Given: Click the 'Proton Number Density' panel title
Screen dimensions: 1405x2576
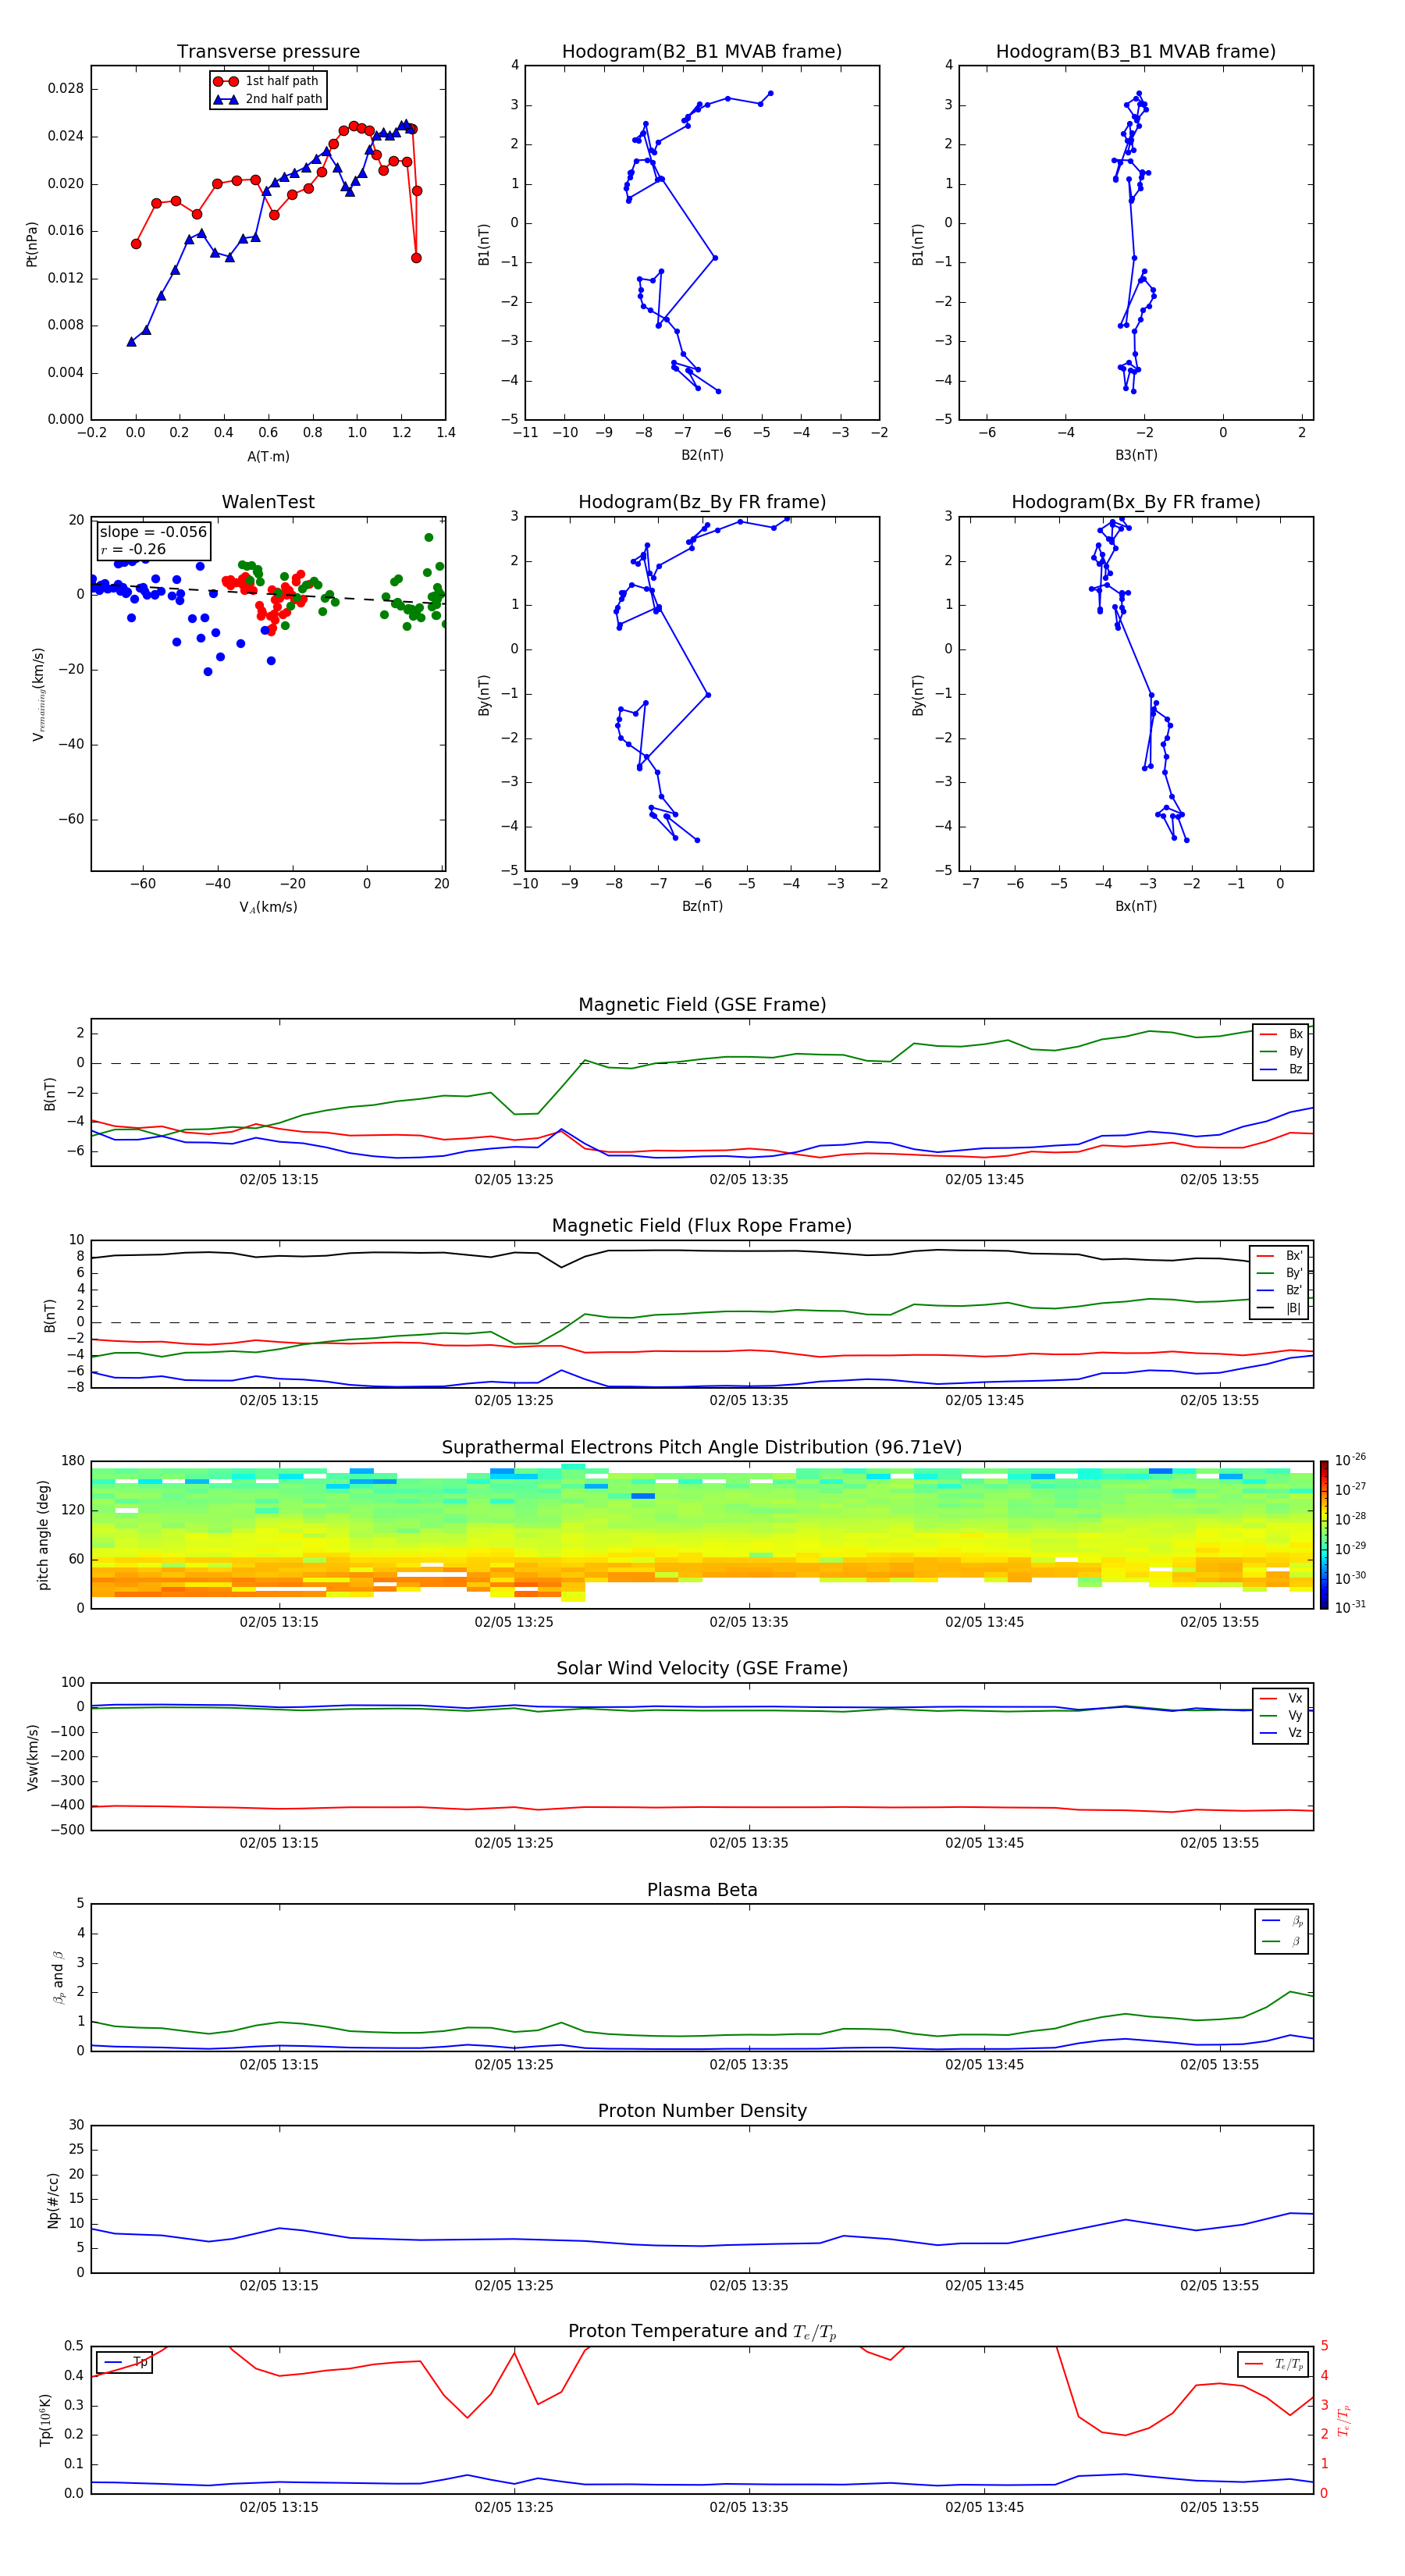Looking at the screenshot, I should point(702,2111).
